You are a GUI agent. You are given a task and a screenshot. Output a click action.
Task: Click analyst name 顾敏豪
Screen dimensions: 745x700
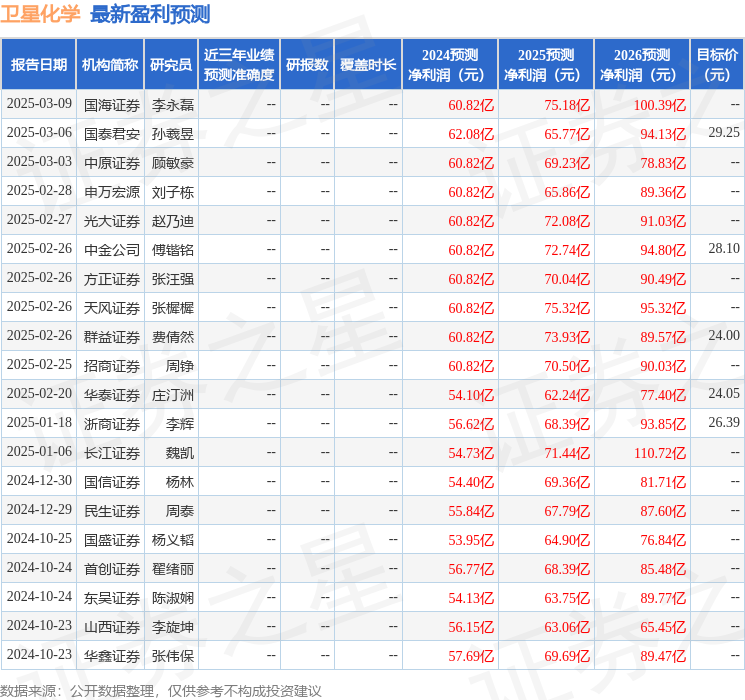tap(173, 163)
